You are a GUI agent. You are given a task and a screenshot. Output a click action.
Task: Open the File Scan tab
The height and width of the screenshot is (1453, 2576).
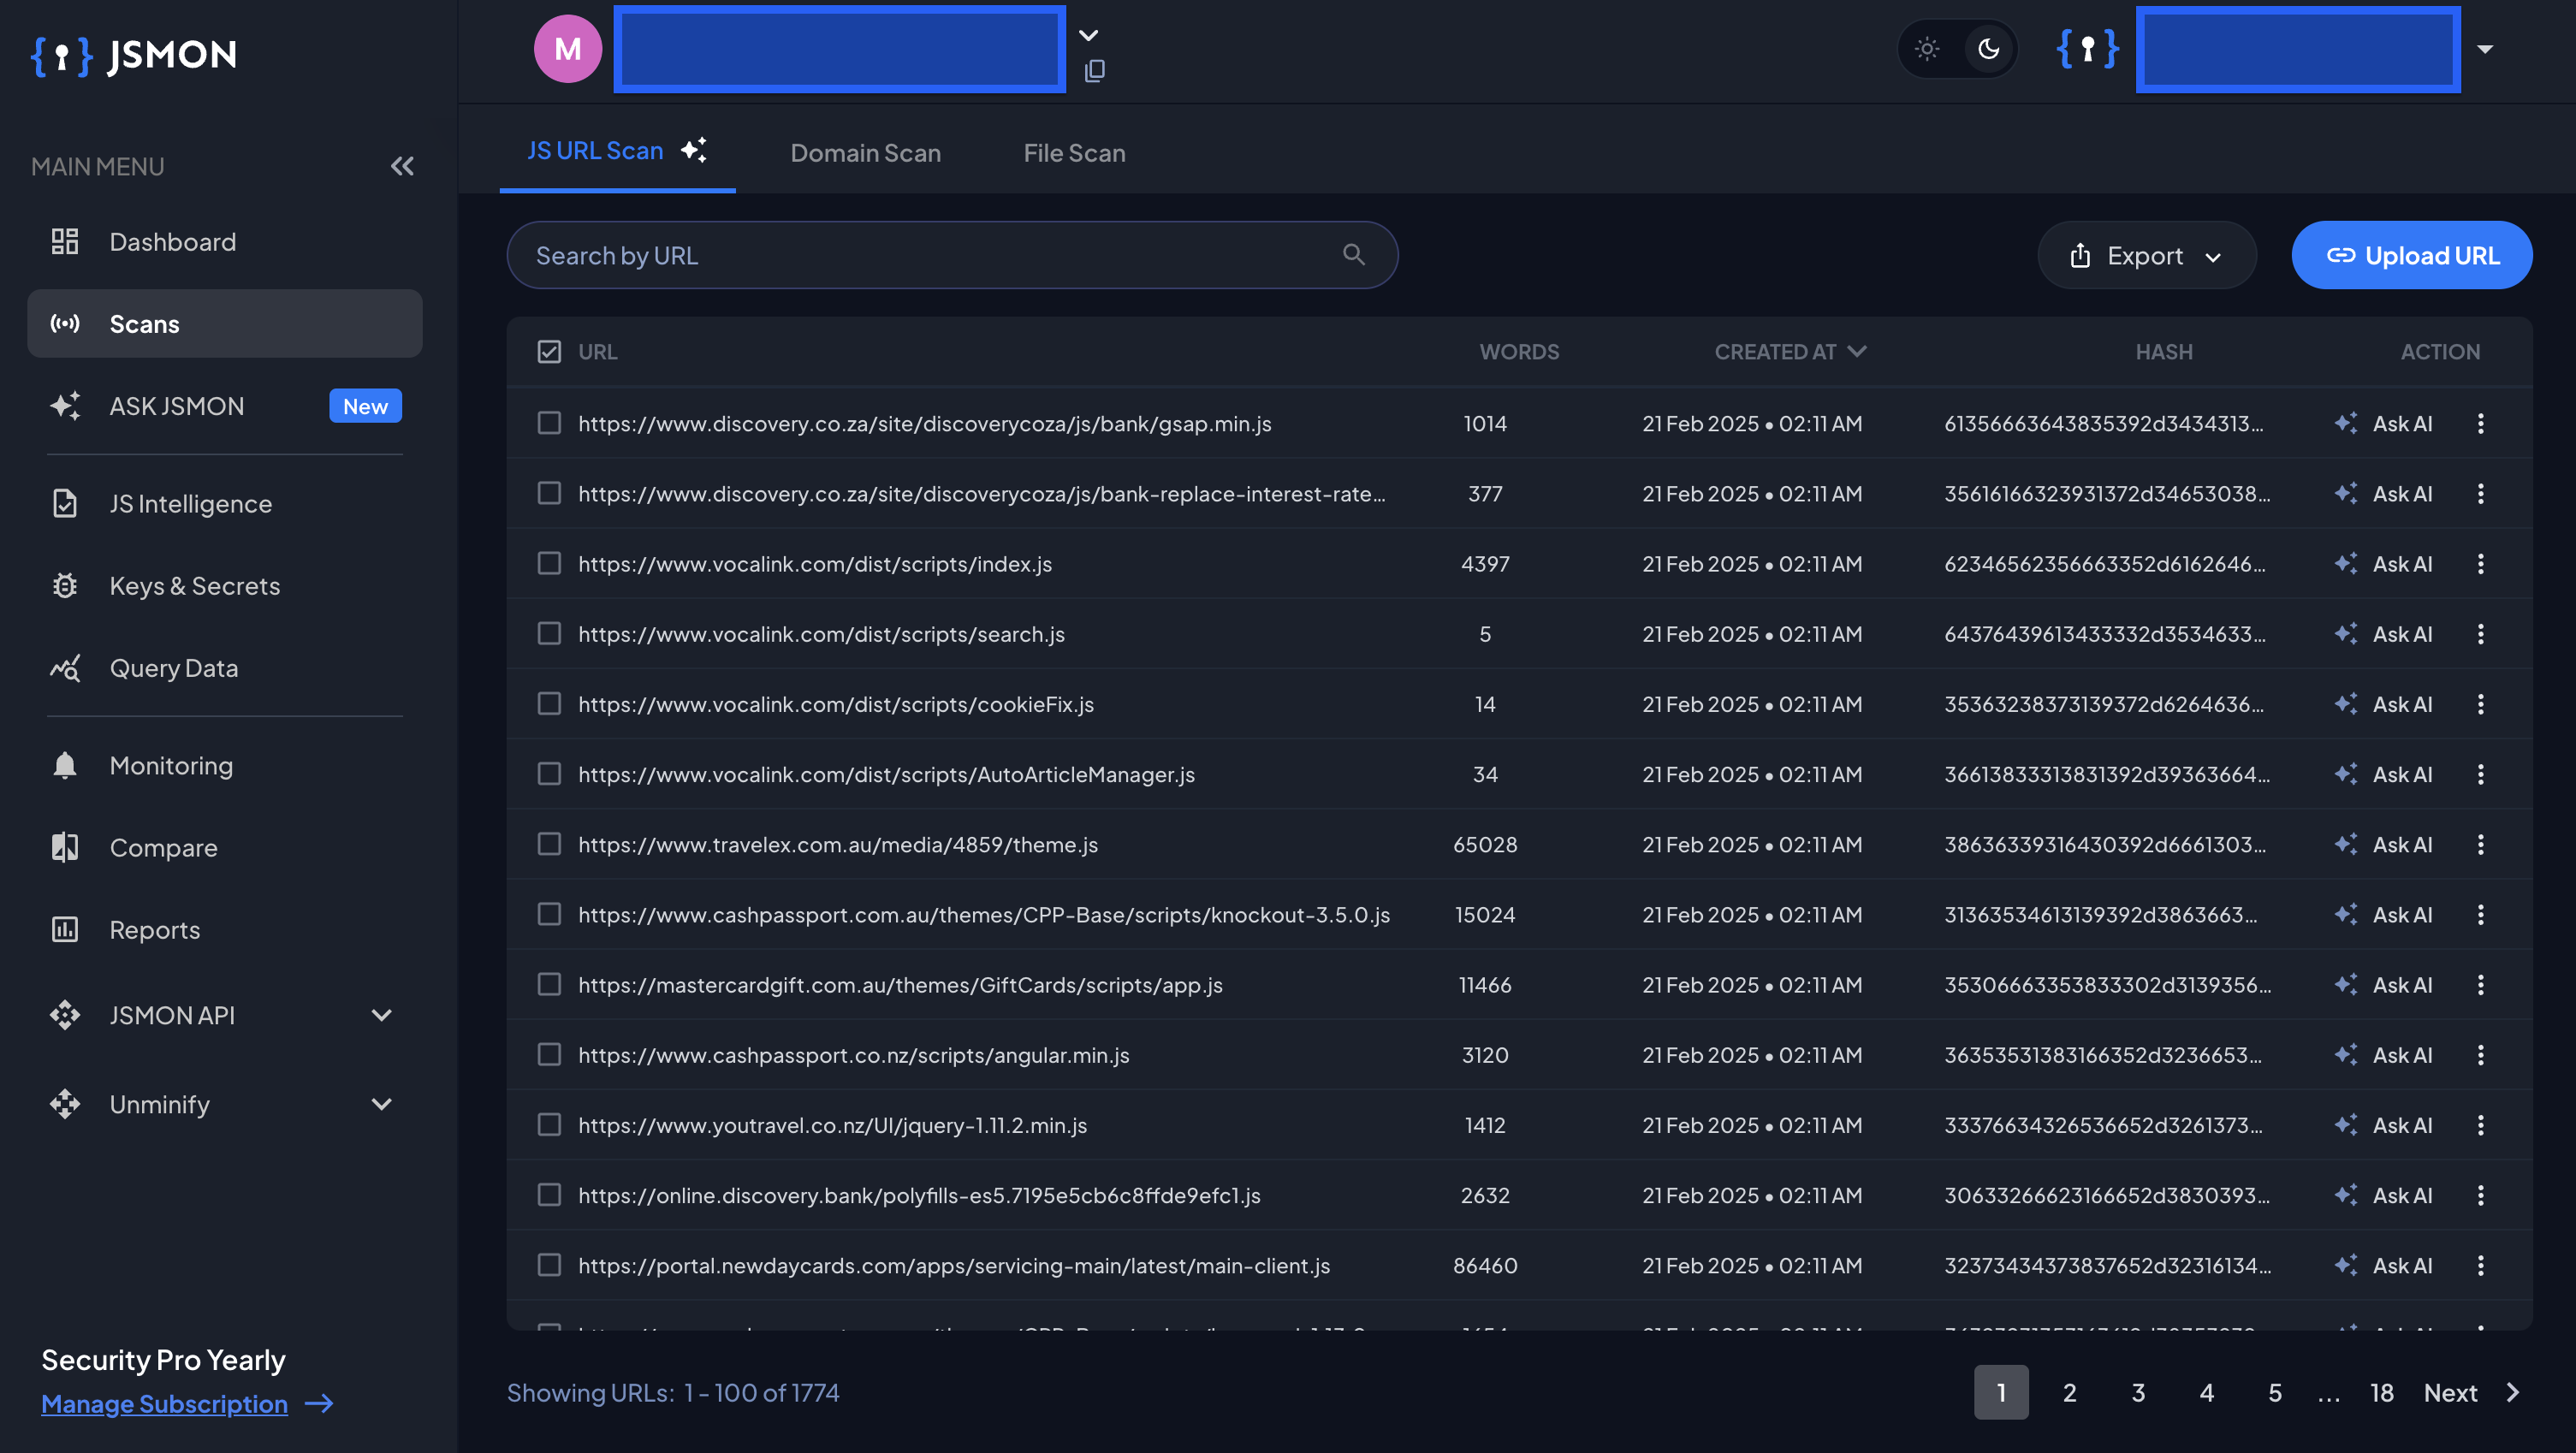click(x=1074, y=152)
